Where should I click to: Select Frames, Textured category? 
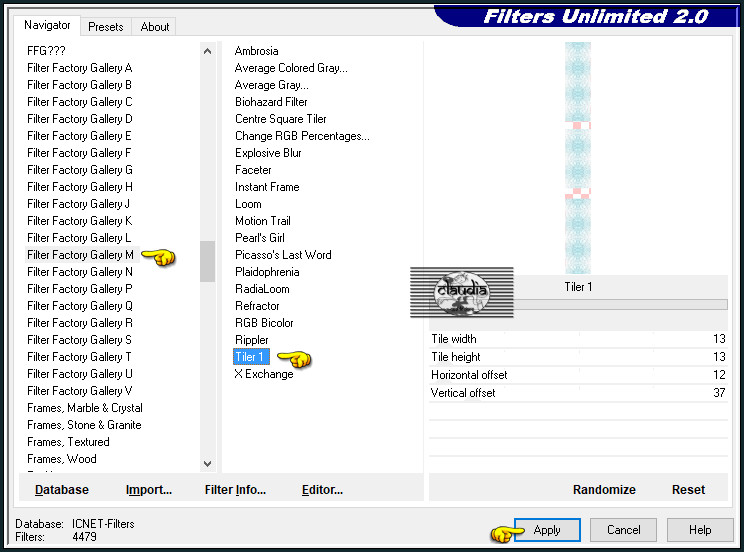point(68,442)
